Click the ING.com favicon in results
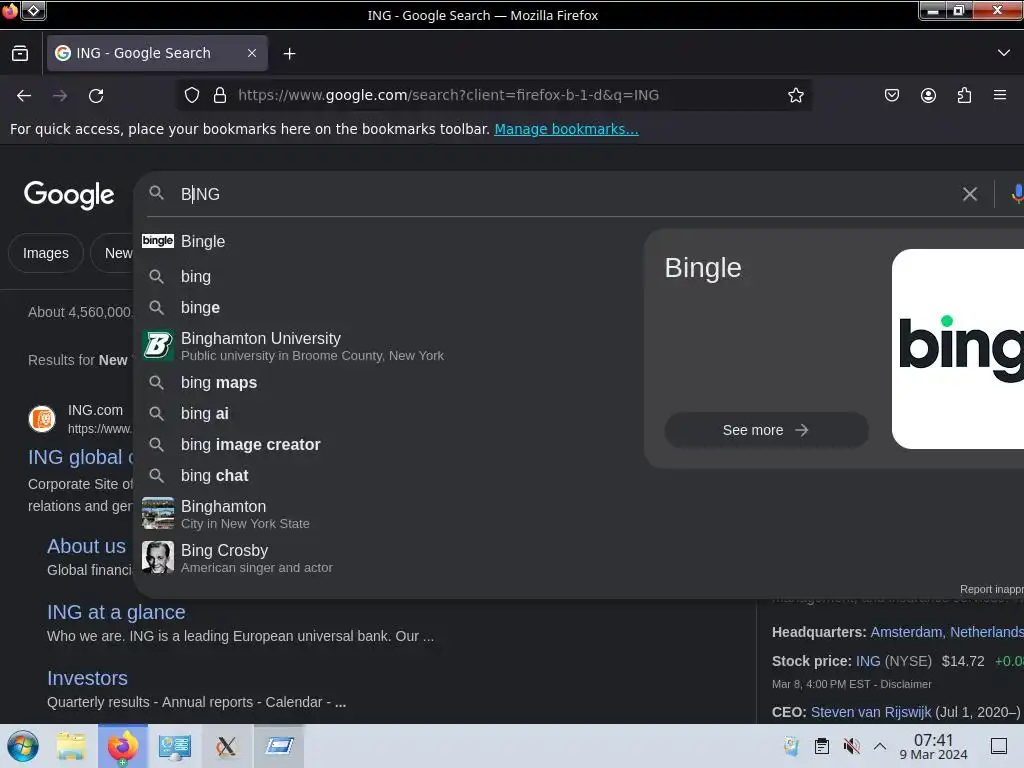This screenshot has width=1024, height=768. 42,419
